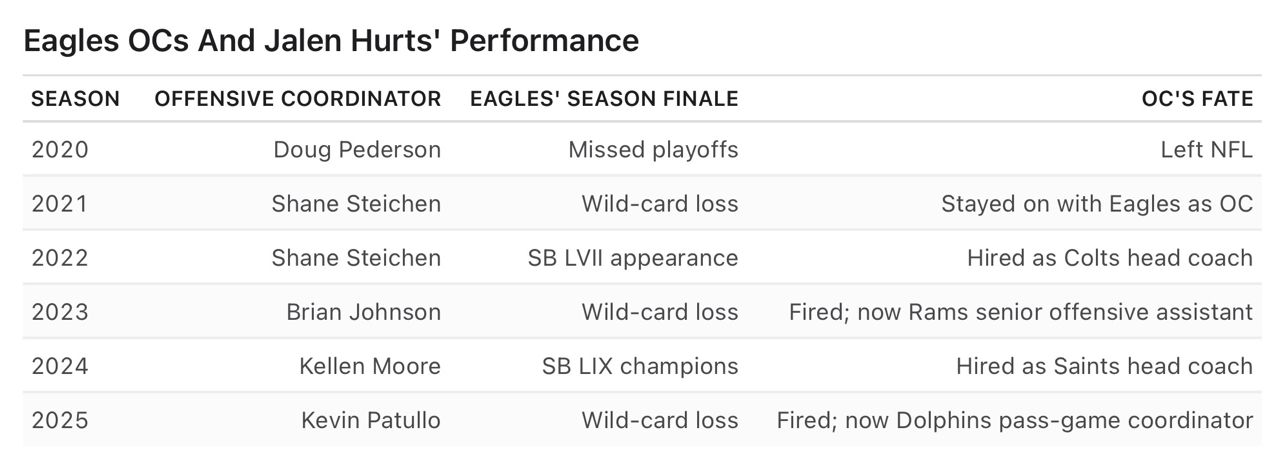This screenshot has height=456, width=1280.
Task: Sort by OFFENSIVE COORDINATOR column header
Action: click(x=297, y=99)
